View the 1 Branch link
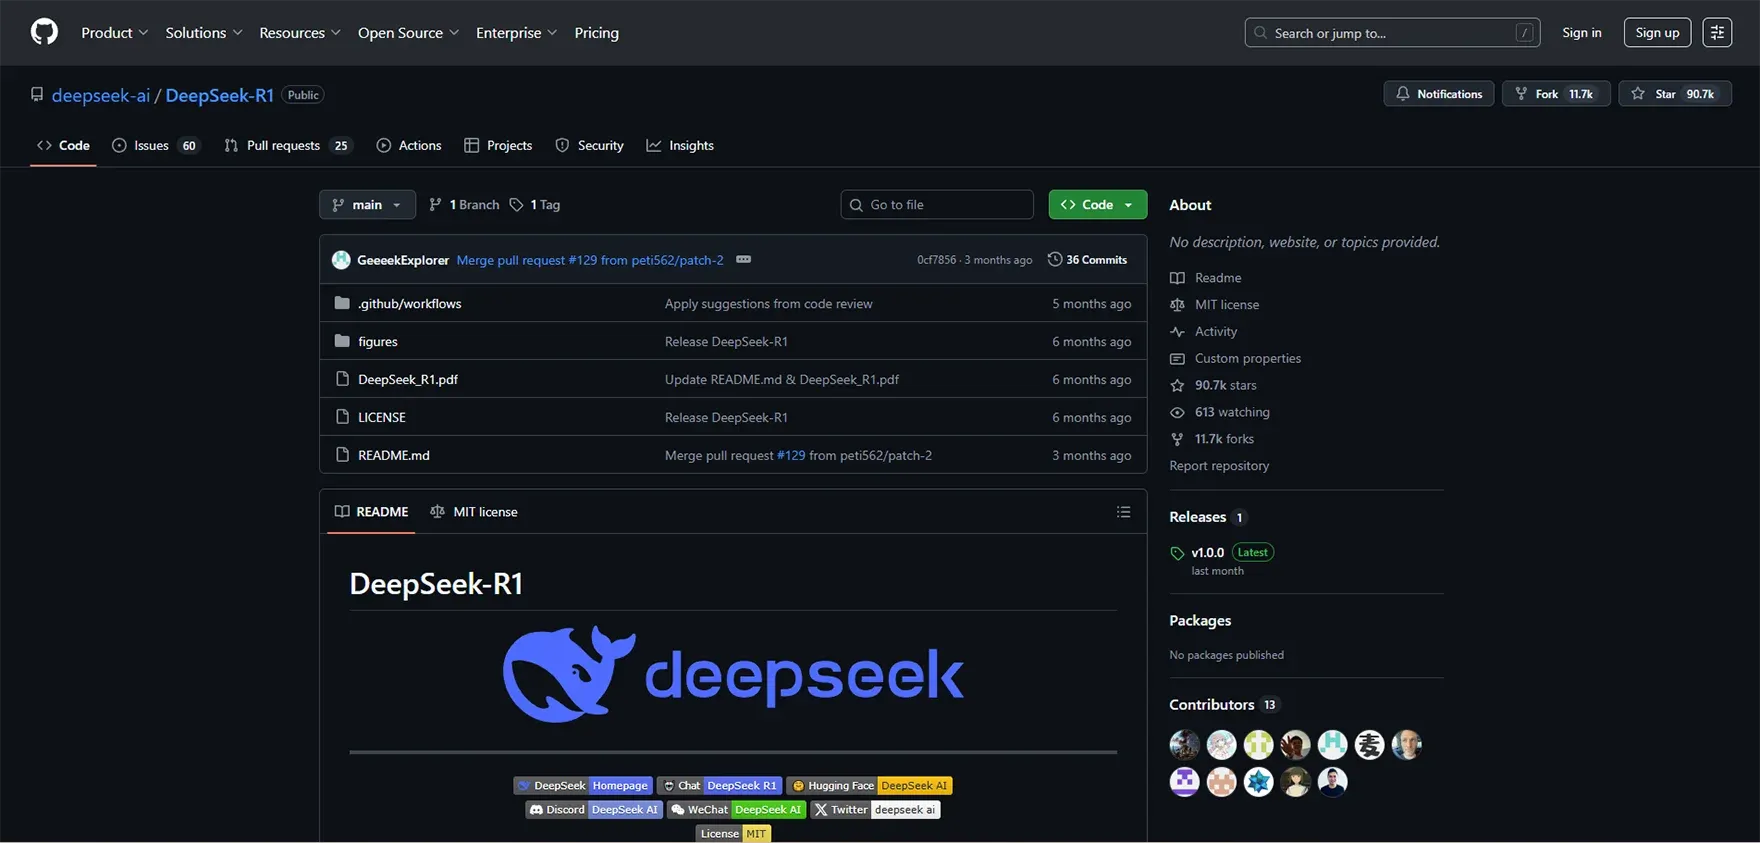This screenshot has height=843, width=1760. click(464, 204)
